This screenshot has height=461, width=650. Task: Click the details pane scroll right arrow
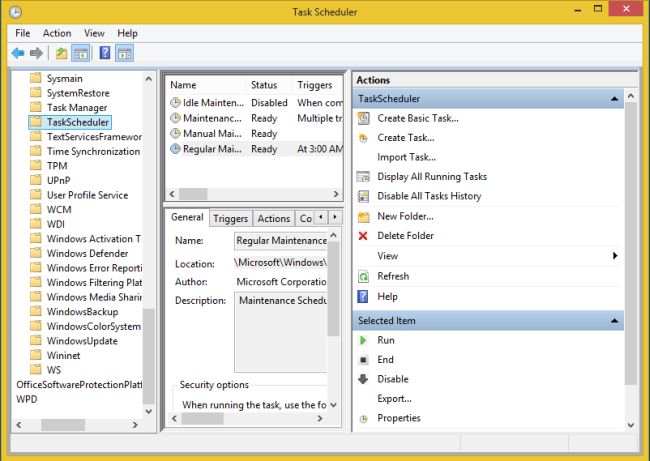320,419
